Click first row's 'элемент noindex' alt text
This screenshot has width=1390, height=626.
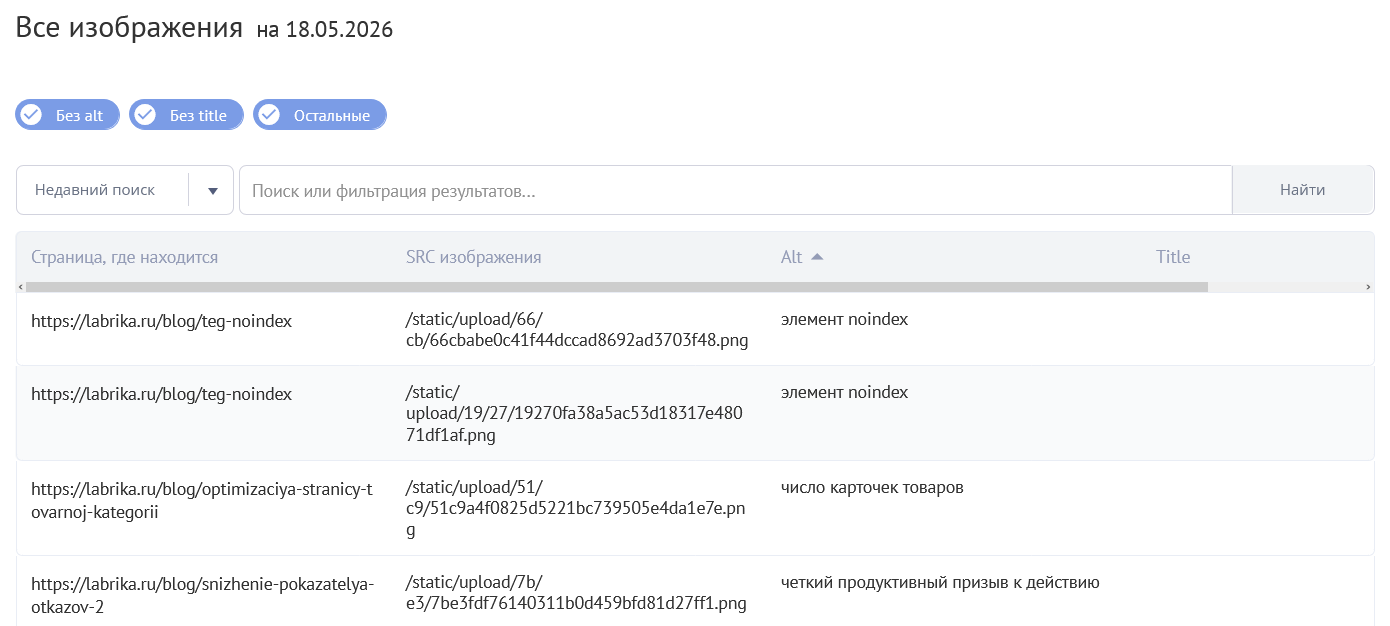click(x=844, y=320)
